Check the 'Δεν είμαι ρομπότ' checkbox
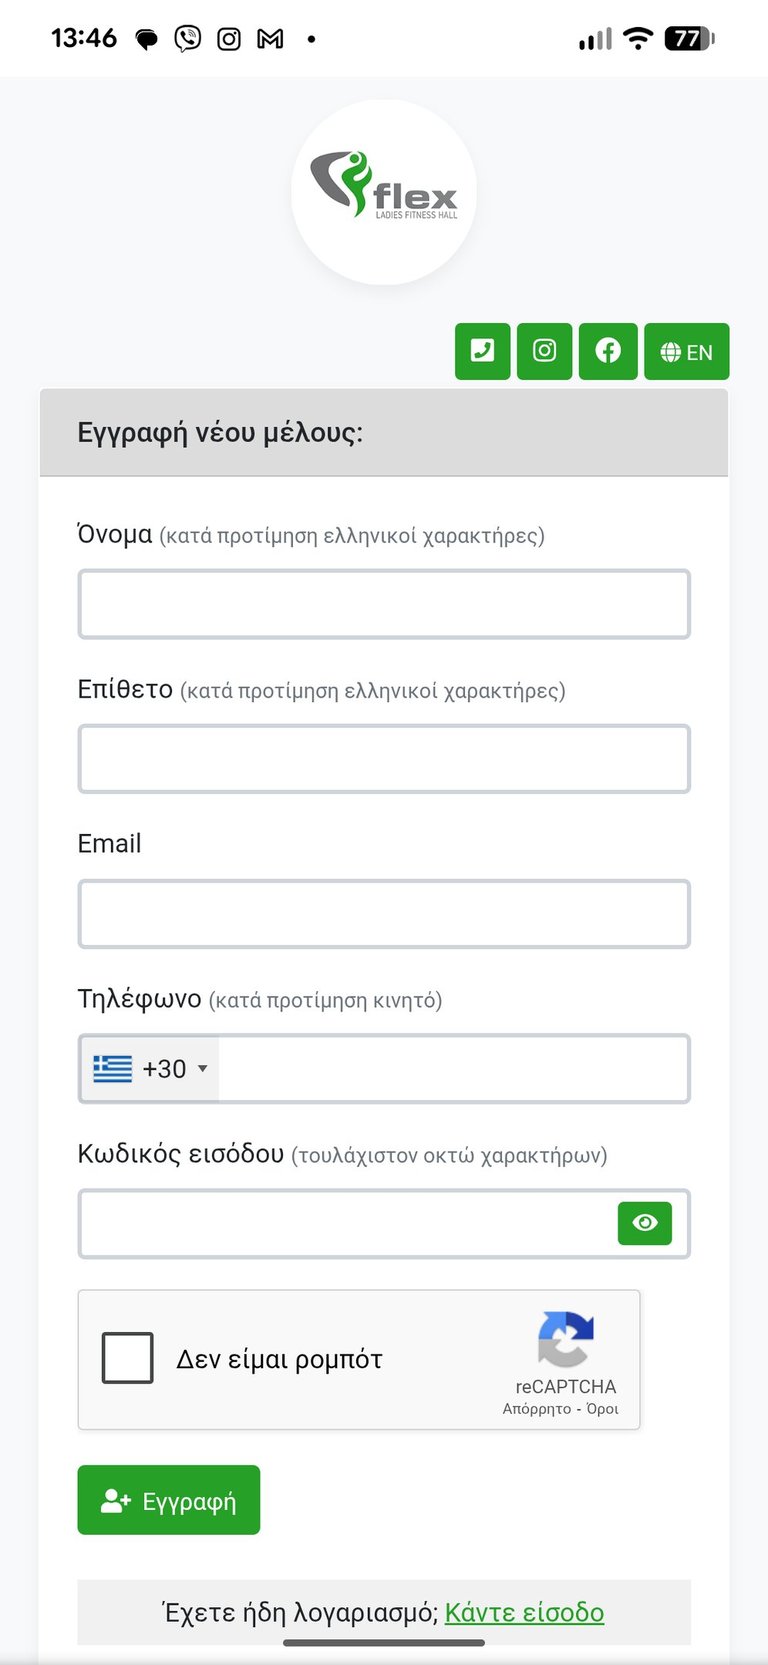768x1665 pixels. [128, 1358]
